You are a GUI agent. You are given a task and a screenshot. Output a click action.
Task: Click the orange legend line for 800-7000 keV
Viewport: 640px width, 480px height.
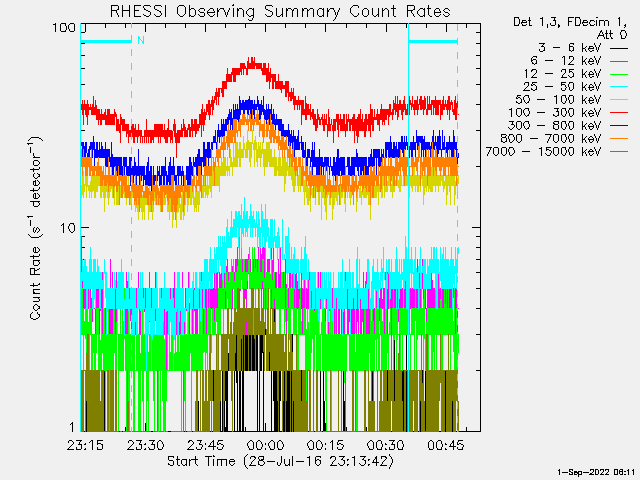619,139
